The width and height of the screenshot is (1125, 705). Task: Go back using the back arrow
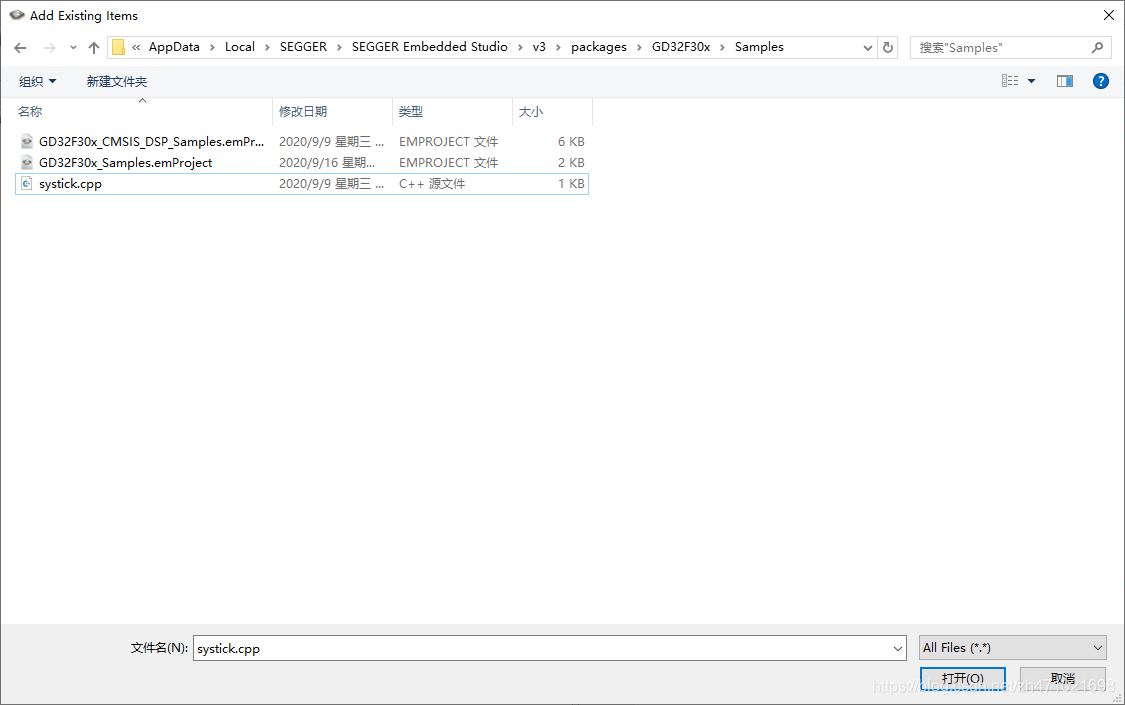(x=20, y=47)
